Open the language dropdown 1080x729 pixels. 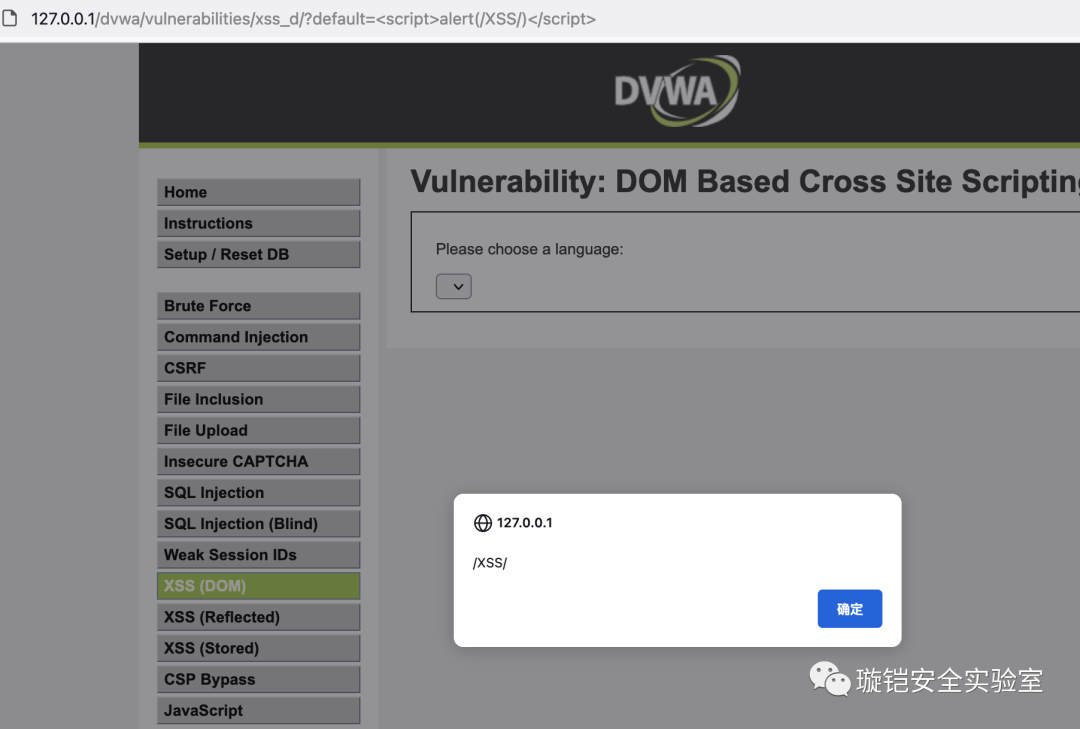453,287
